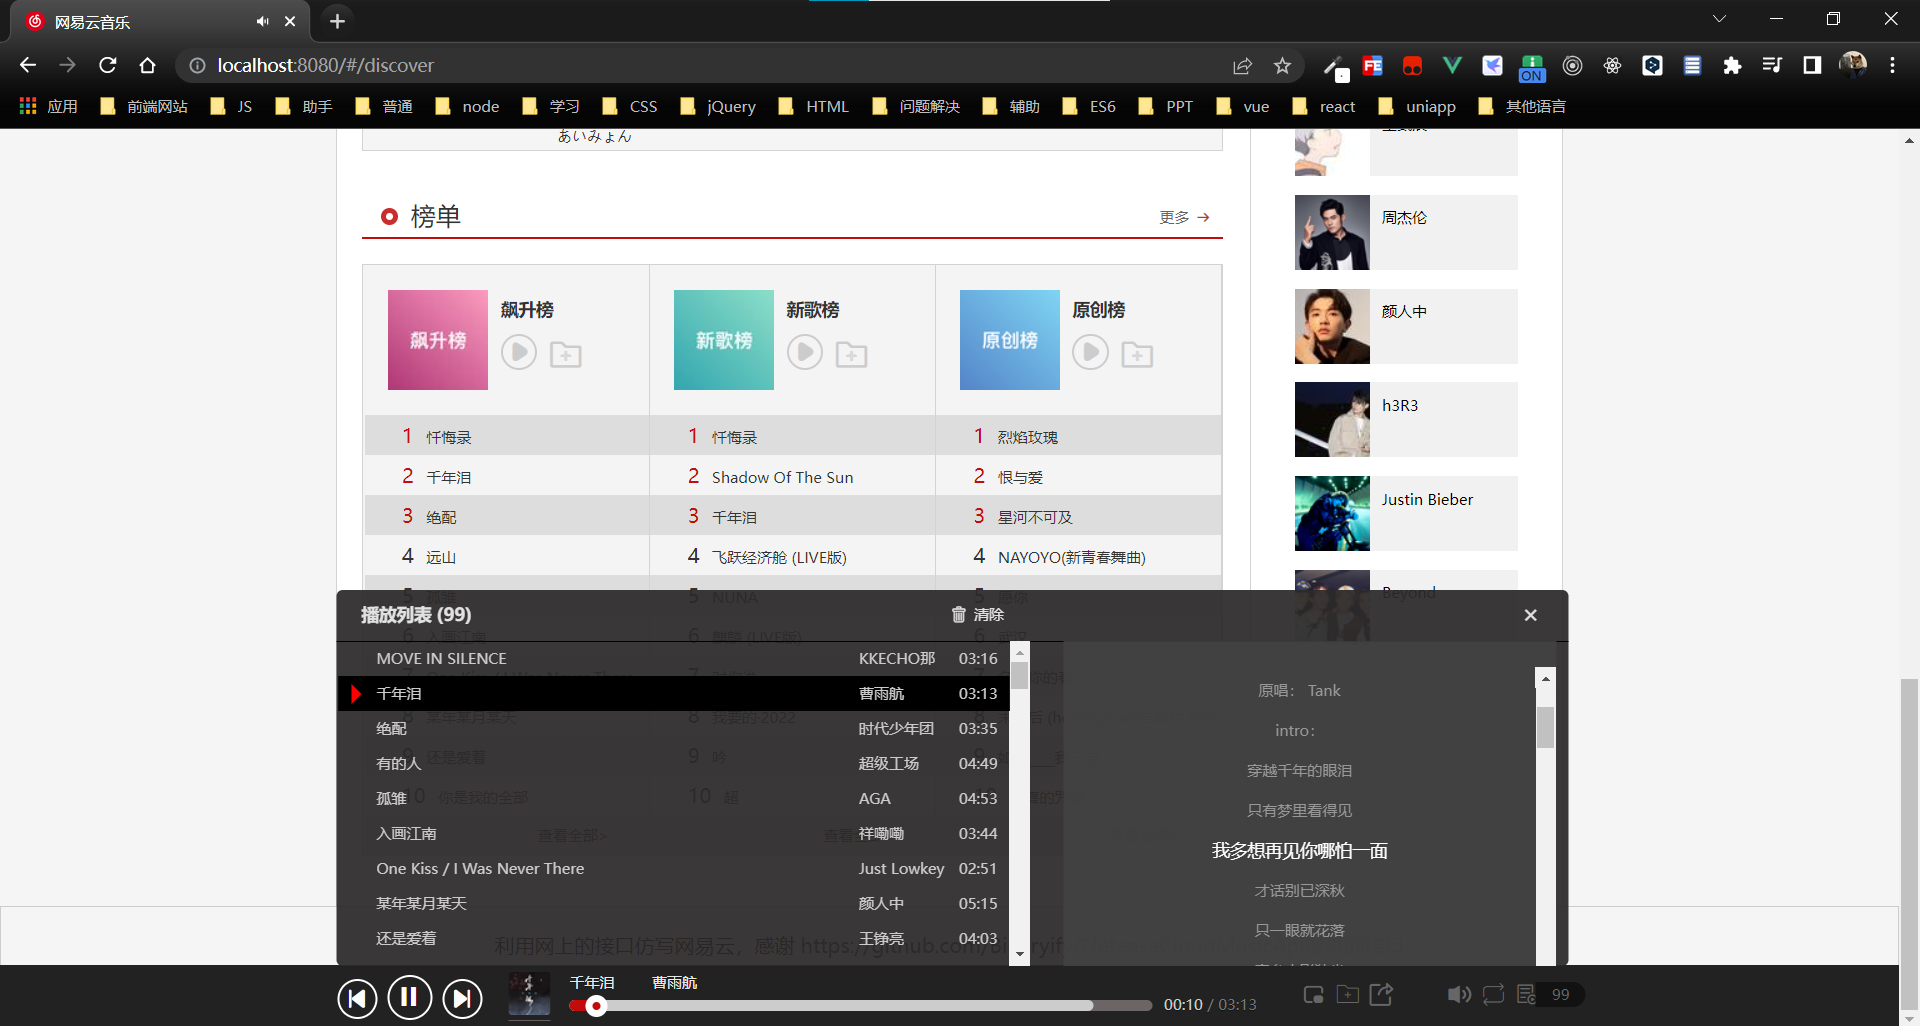Open artist 周杰伦 in sidebar
This screenshot has width=1920, height=1026.
click(x=1405, y=232)
